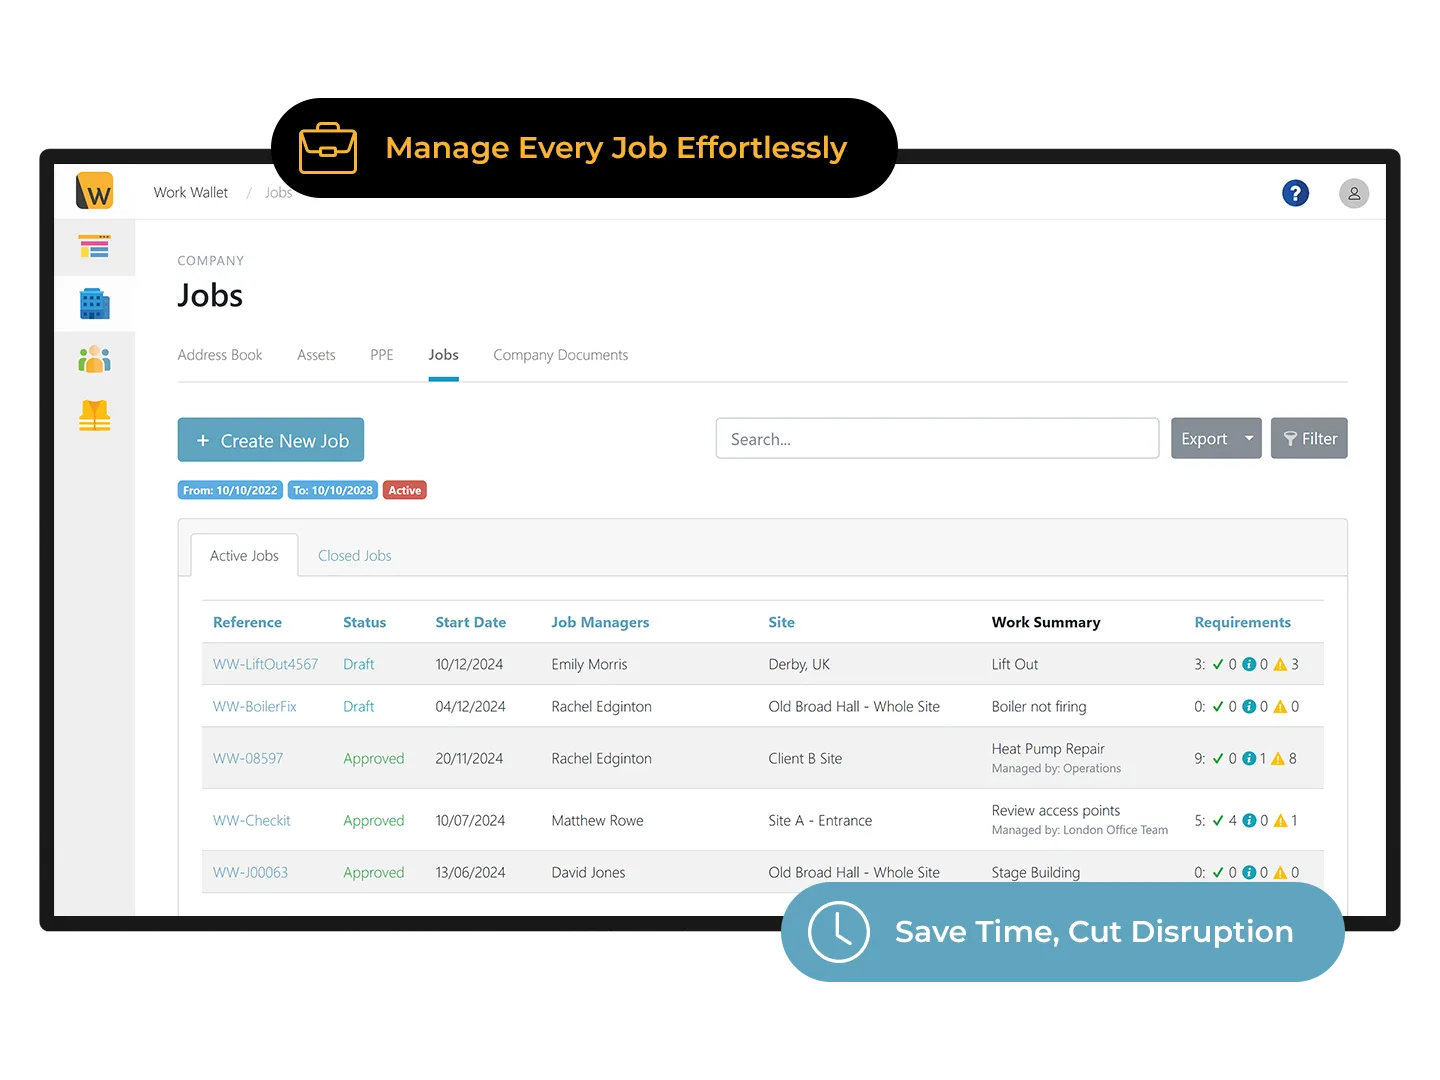Click the Create New Job button

click(x=270, y=440)
